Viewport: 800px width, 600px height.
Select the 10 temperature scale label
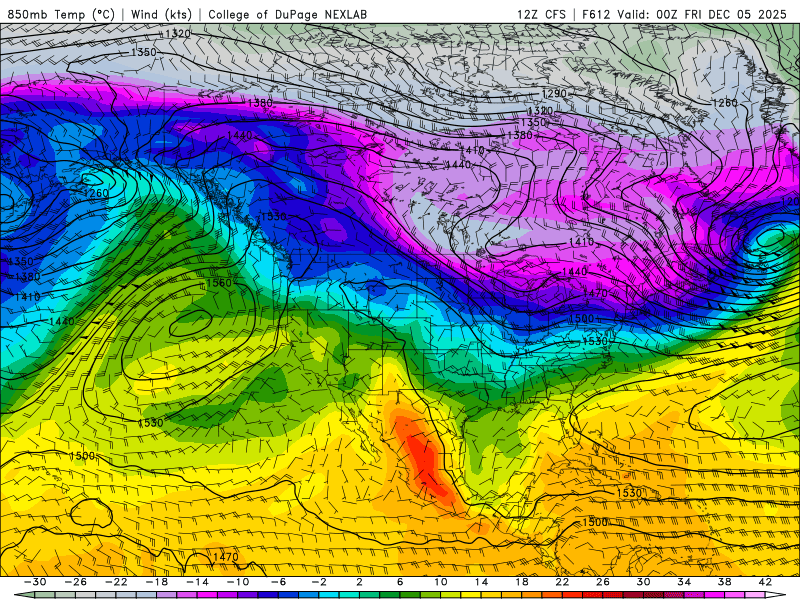pyautogui.click(x=441, y=582)
